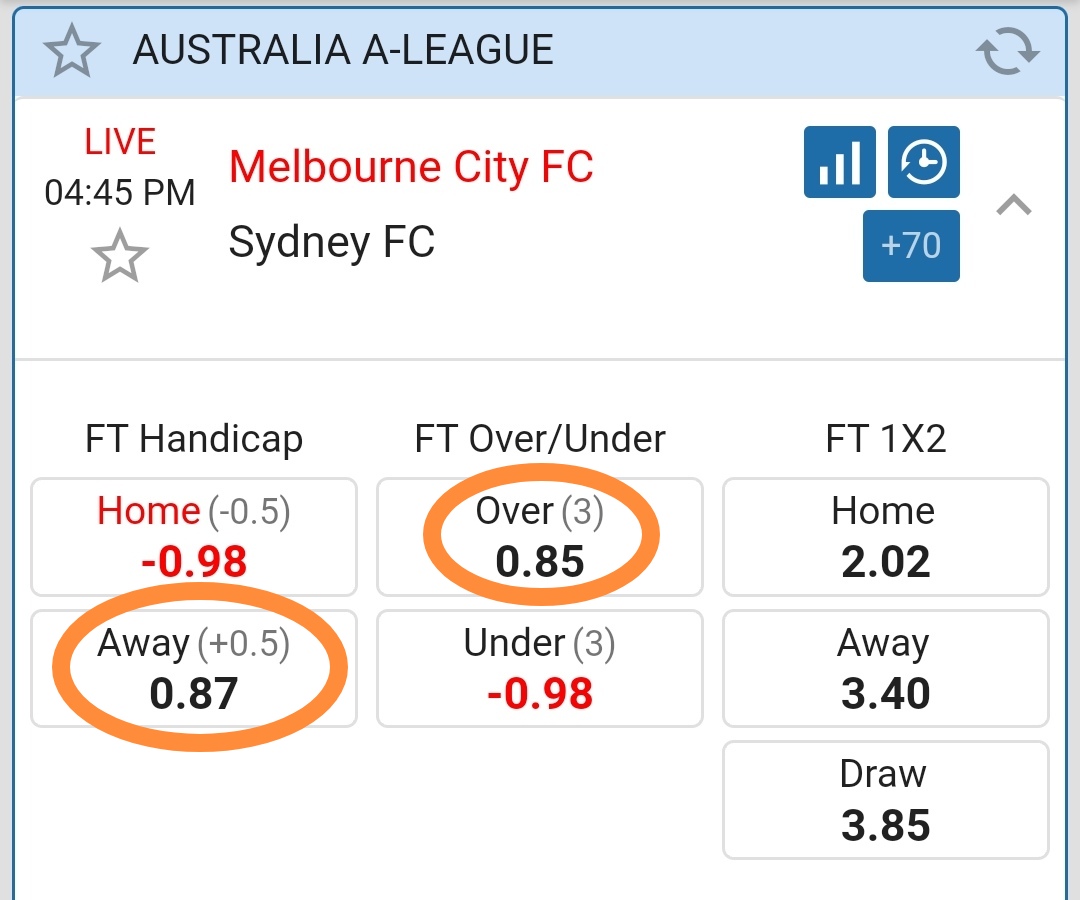Tap the AUSTRALIA A-LEAGUE league title
Image resolution: width=1080 pixels, height=900 pixels.
pos(343,51)
